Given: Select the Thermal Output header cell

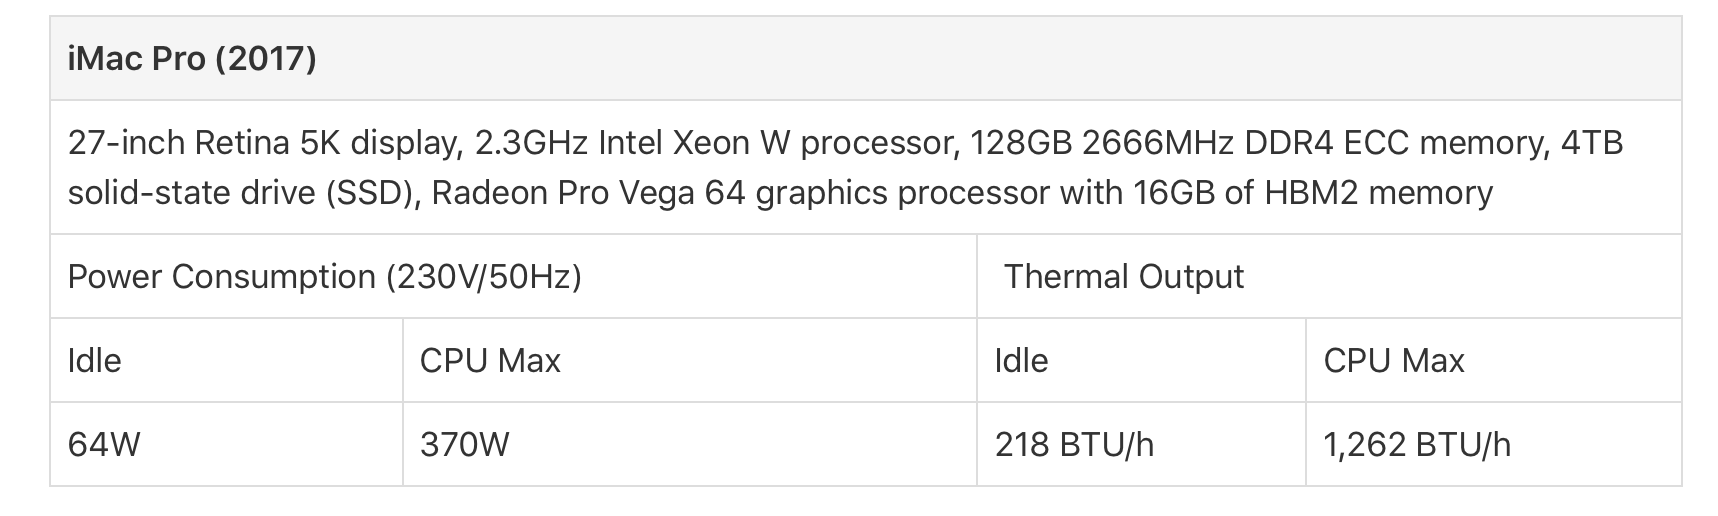Looking at the screenshot, I should [x=1123, y=277].
